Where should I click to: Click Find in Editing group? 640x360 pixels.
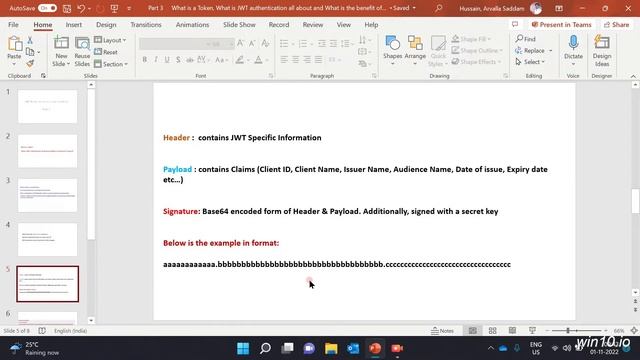[x=526, y=39]
